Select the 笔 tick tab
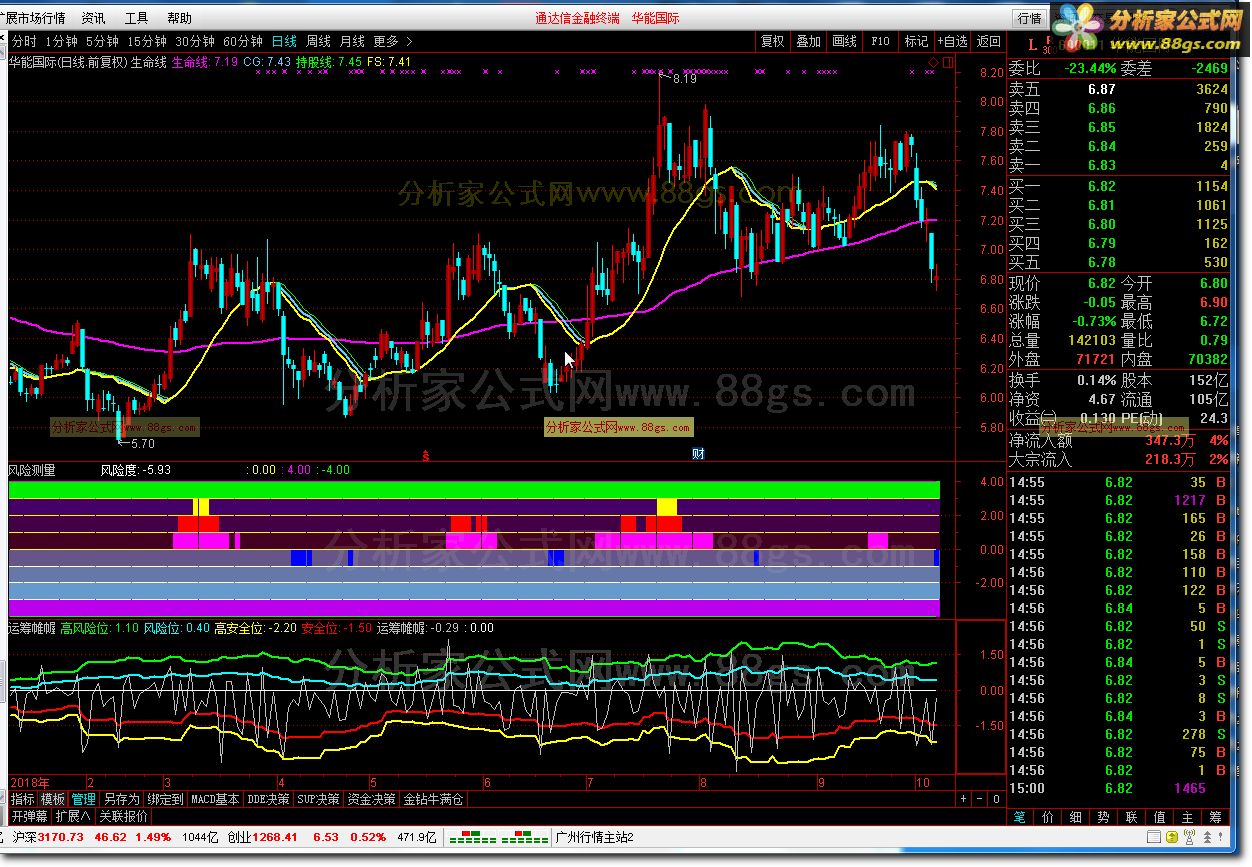The image size is (1252, 867). pos(1020,816)
